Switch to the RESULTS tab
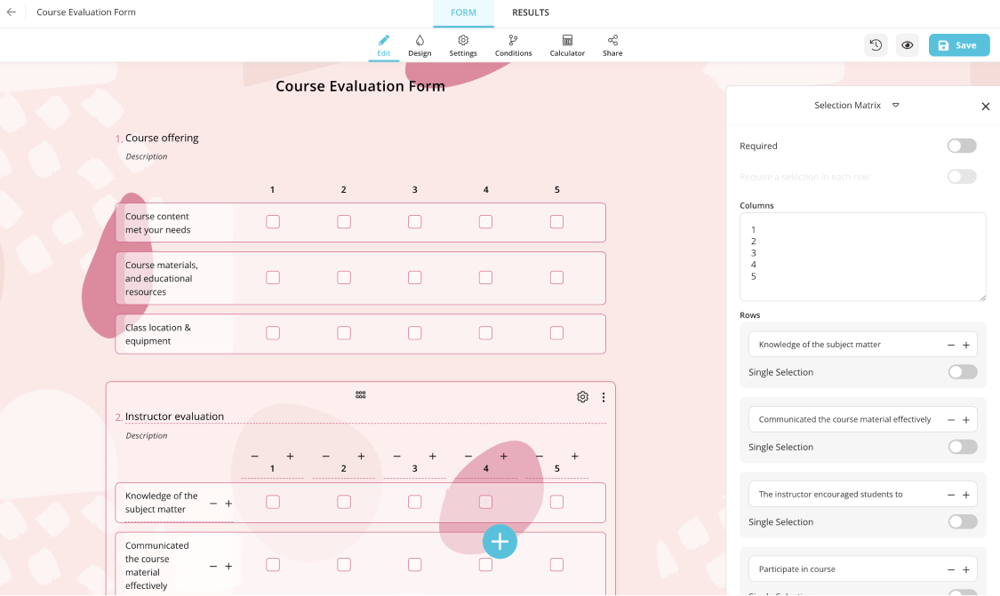1000x596 pixels. [x=530, y=13]
